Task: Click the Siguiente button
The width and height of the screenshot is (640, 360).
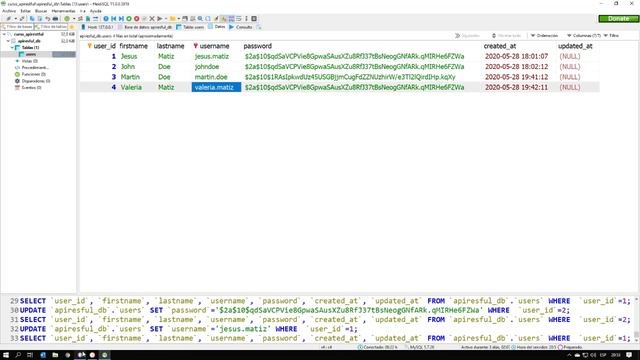Action: (467, 36)
